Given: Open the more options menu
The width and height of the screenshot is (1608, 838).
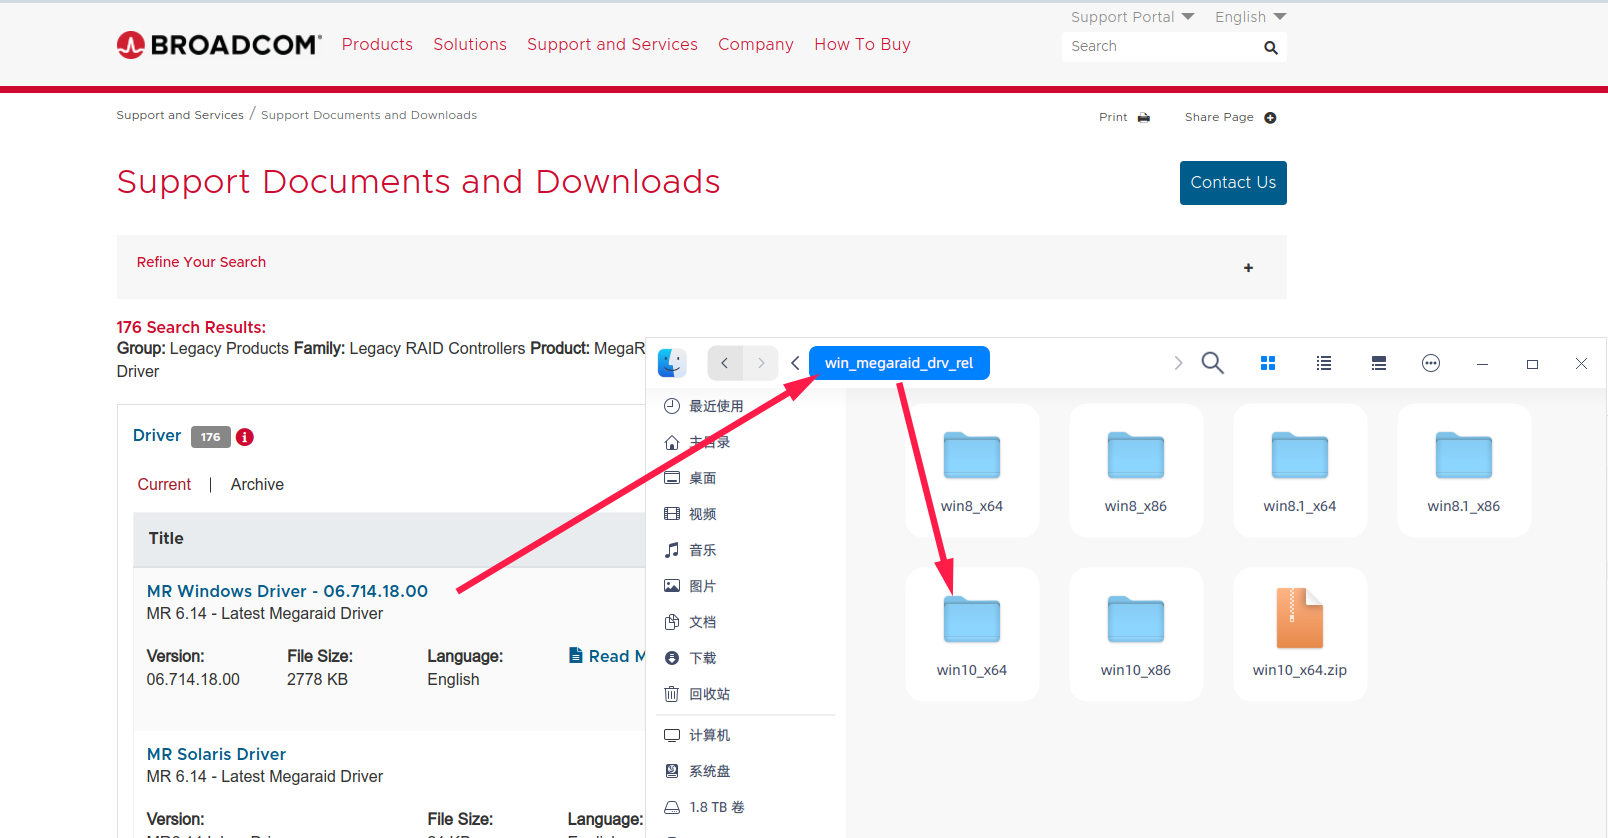Looking at the screenshot, I should [1431, 363].
